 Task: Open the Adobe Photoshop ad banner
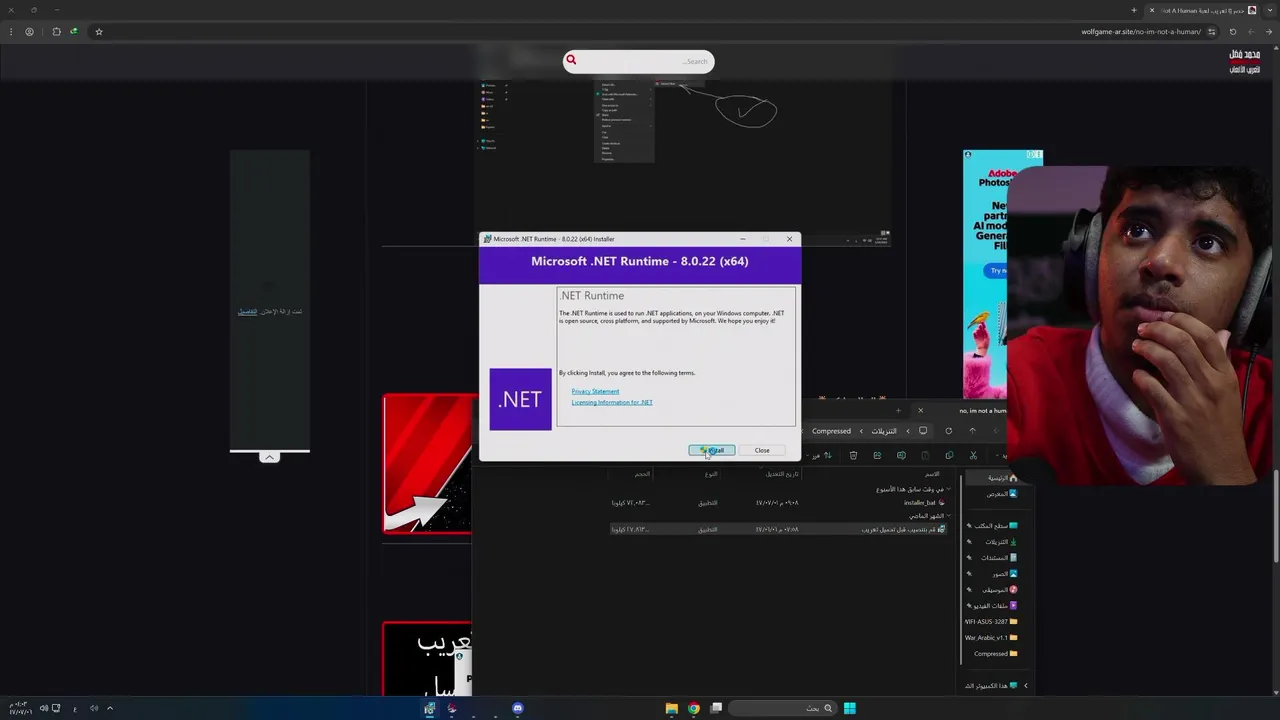[986, 275]
